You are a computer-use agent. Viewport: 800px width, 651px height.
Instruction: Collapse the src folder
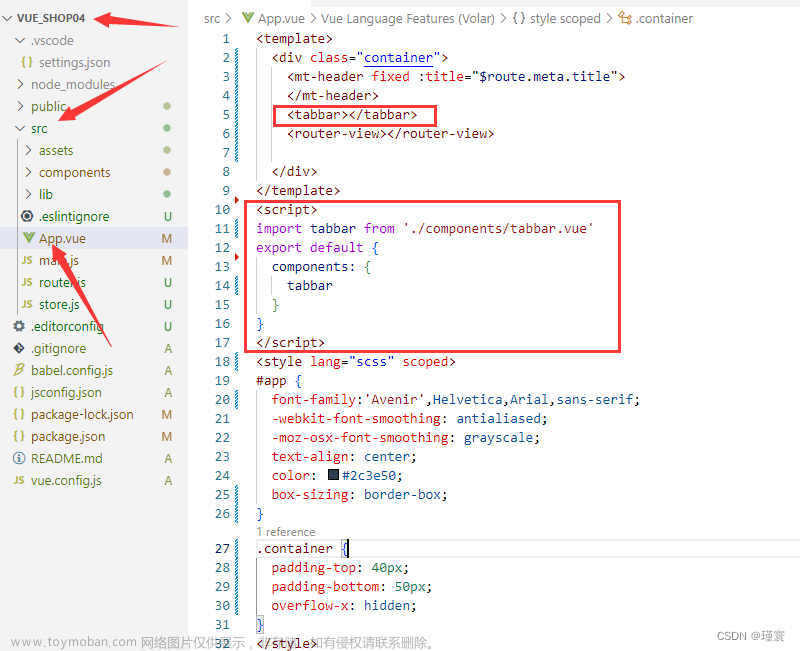20,128
